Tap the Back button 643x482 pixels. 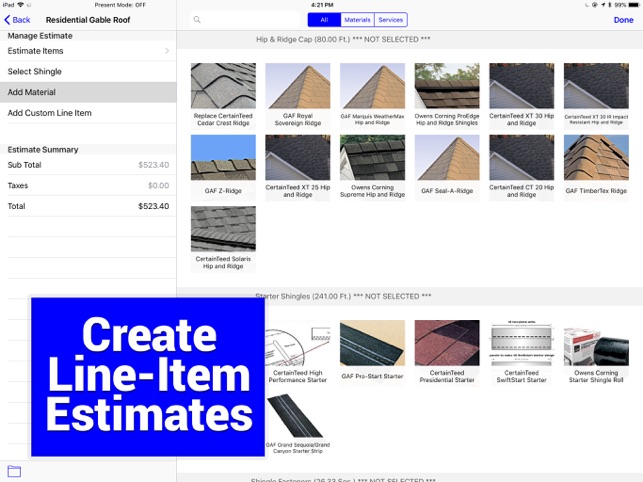point(17,20)
